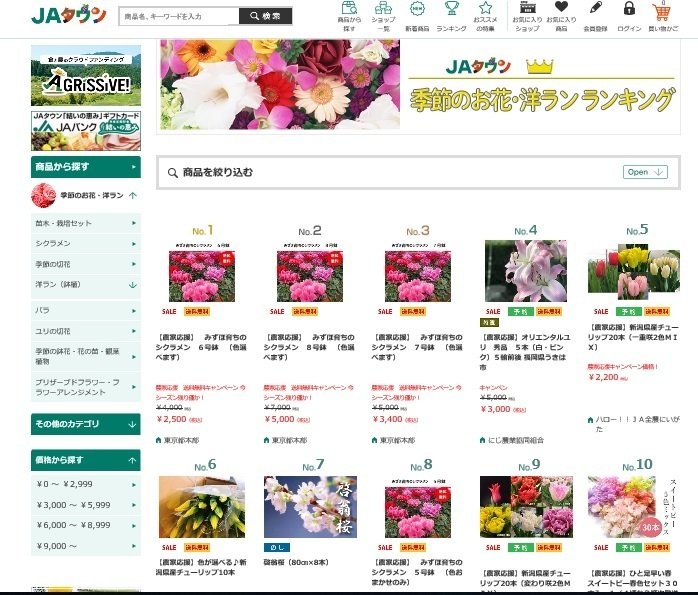Expand the その他のカテゴリ section
698x595 pixels.
86,424
